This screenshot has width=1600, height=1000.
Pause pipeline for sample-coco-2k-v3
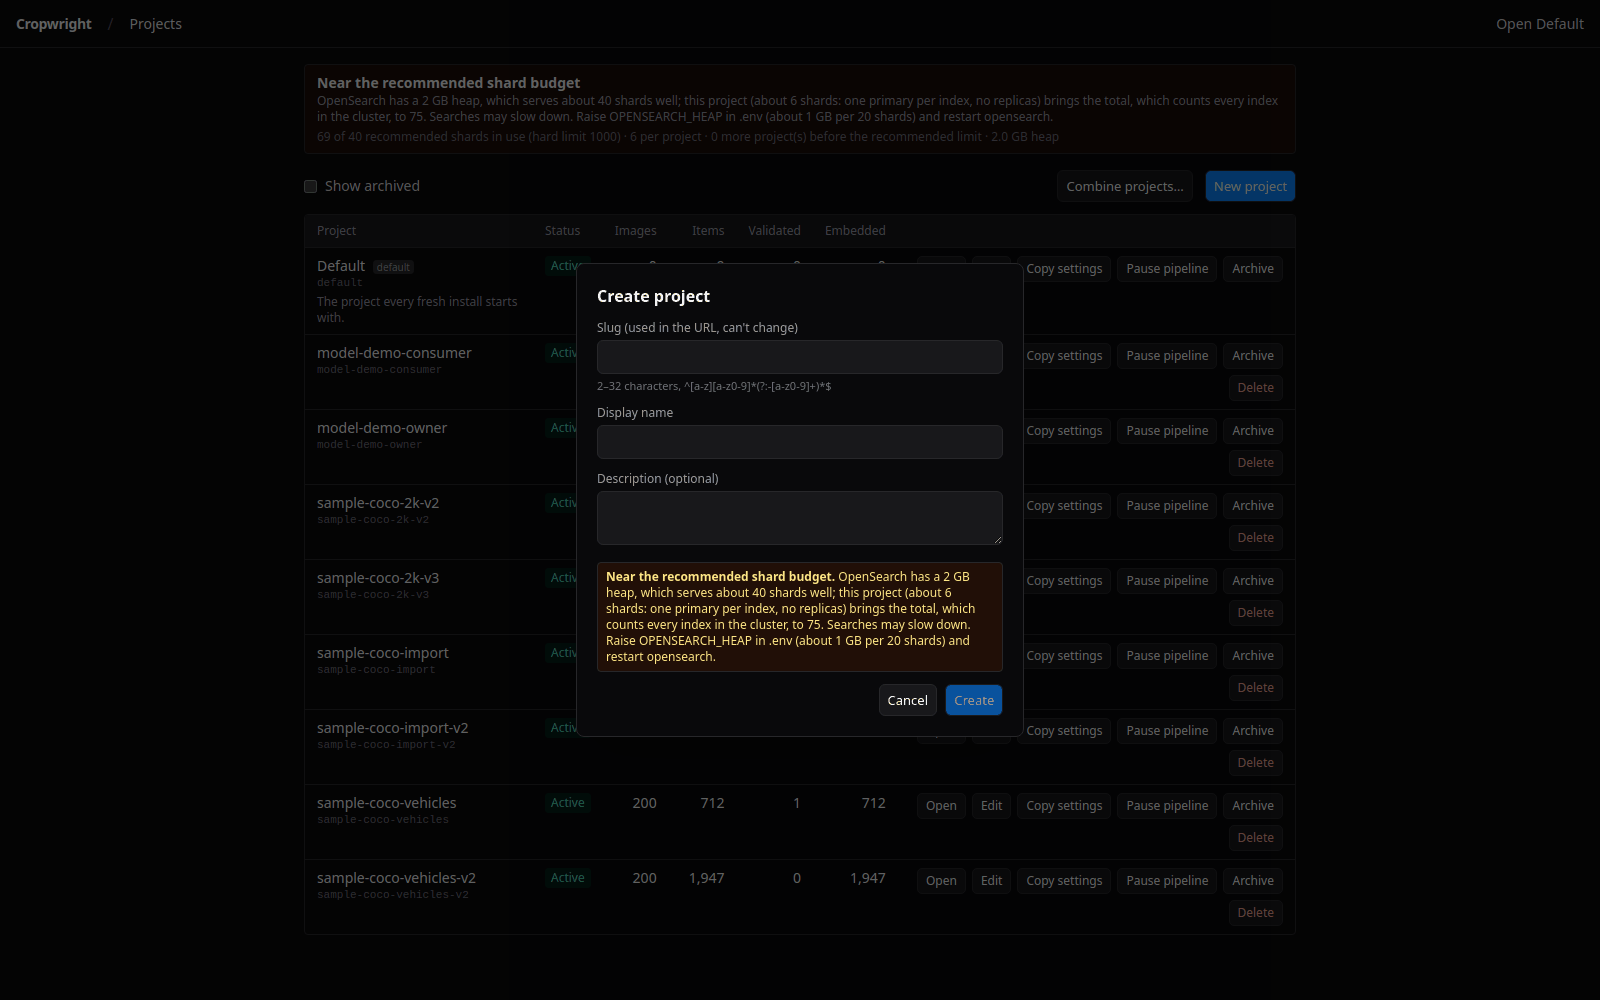click(1167, 581)
